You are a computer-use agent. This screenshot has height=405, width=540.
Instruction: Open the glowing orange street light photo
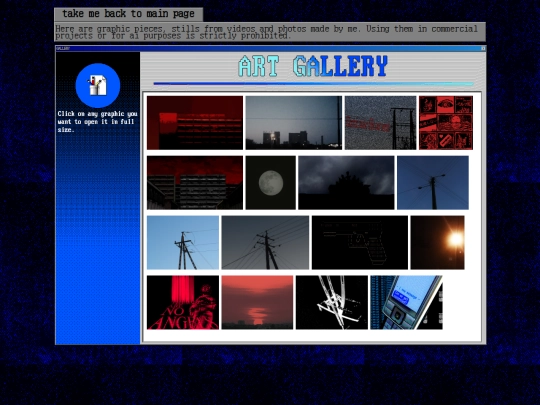pyautogui.click(x=437, y=242)
